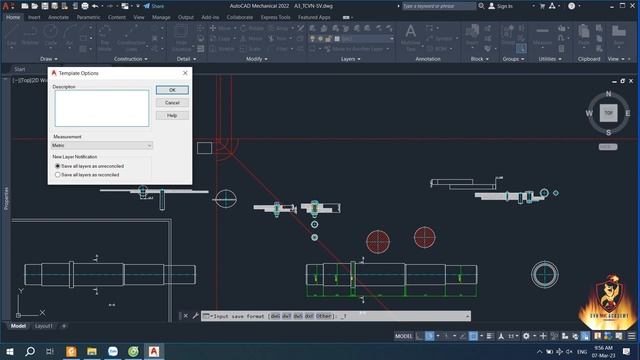Click the Help question mark icon
The image size is (640, 360).
pos(572,6)
